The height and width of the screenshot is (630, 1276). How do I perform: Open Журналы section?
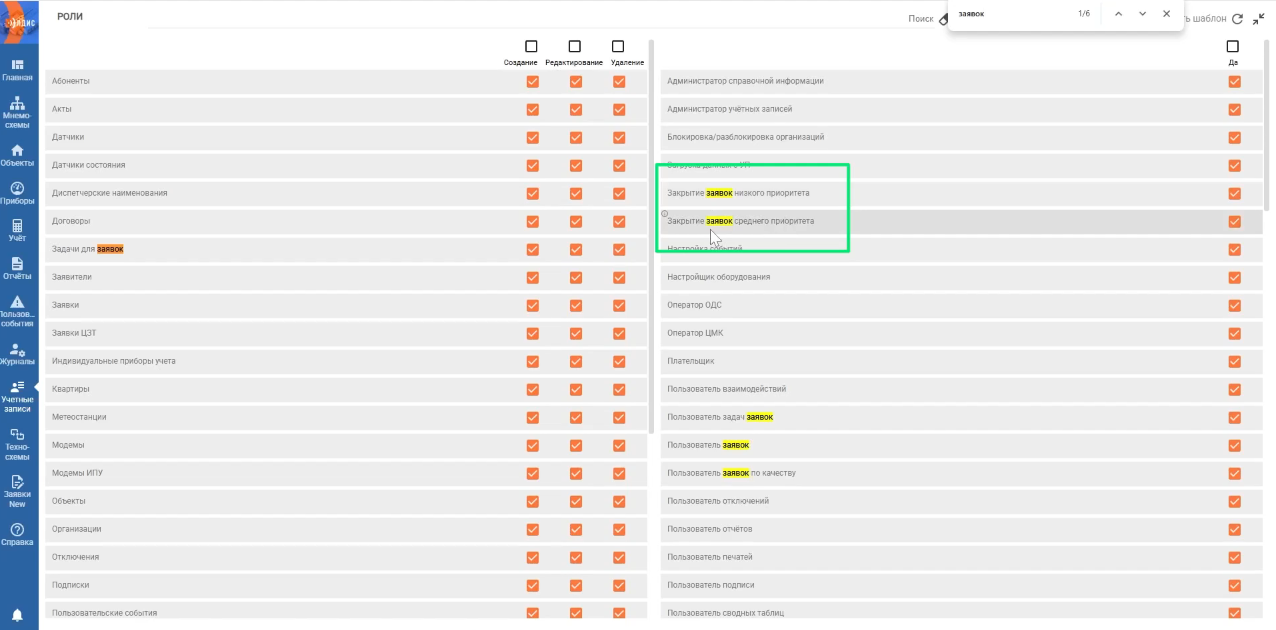pos(17,354)
